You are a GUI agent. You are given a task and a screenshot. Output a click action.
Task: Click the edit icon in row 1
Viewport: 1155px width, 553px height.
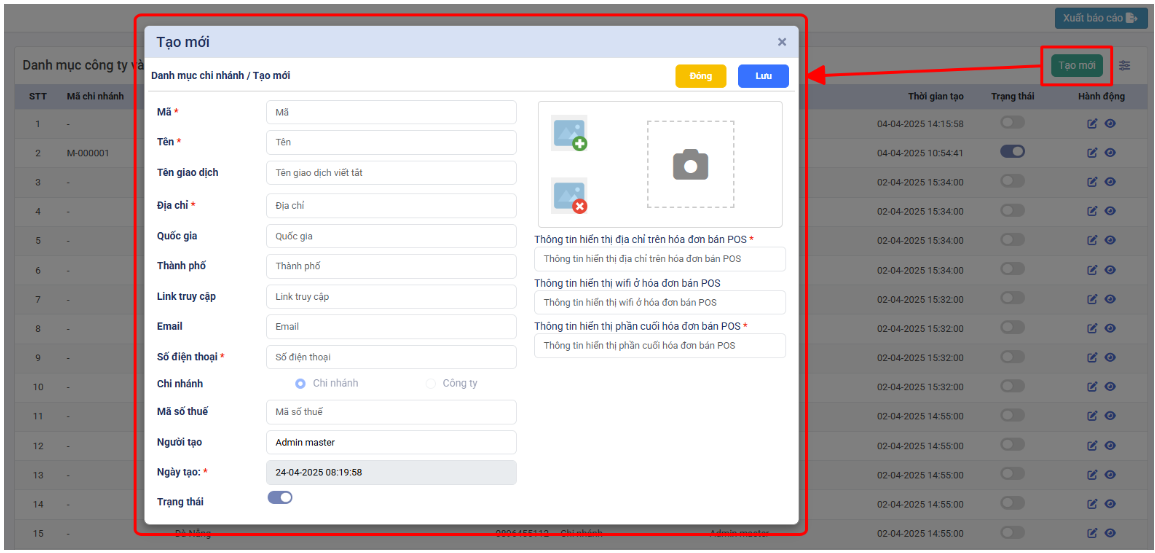coord(1092,124)
